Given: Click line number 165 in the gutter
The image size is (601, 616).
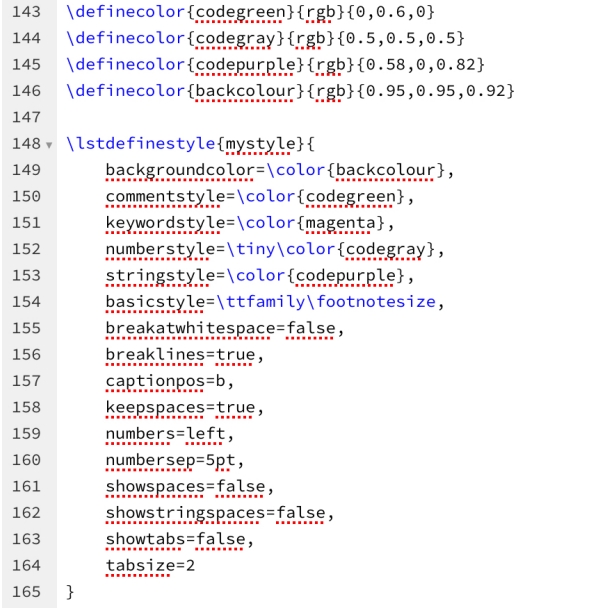Looking at the screenshot, I should (26, 591).
